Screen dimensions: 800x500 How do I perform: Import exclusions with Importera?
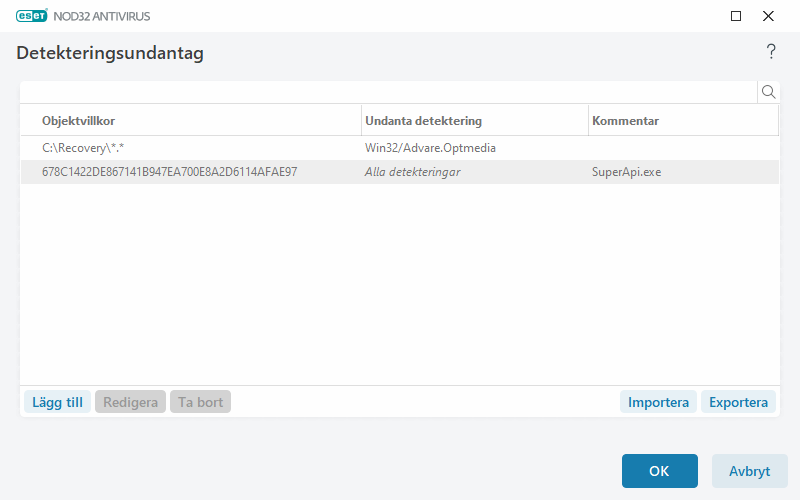(x=658, y=403)
